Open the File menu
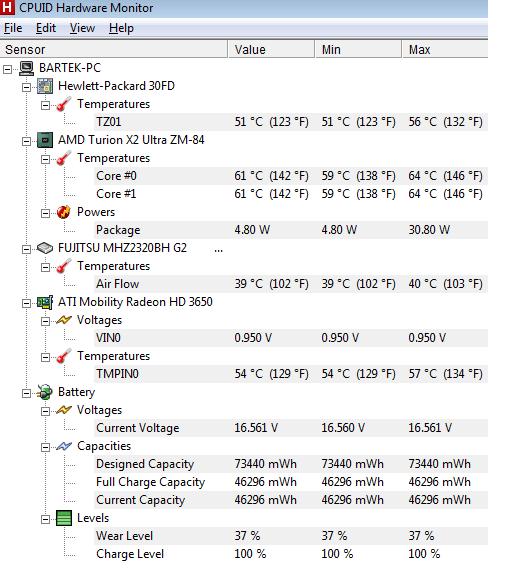Image resolution: width=514 pixels, height=577 pixels. coord(13,28)
